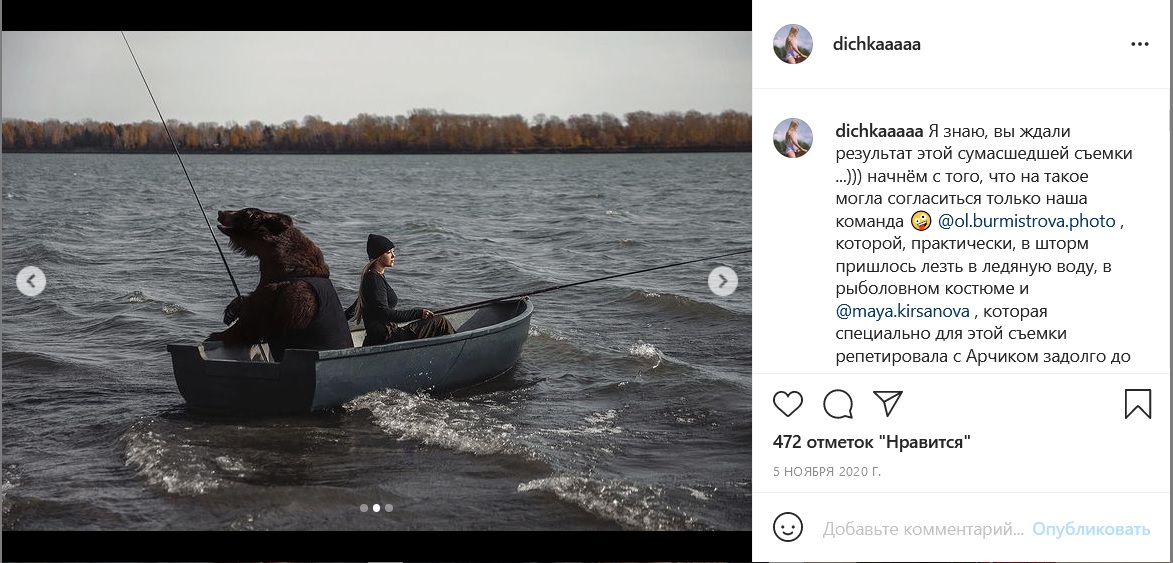
Task: Open dichkaaaaa profile avatar in header
Action: 793,44
